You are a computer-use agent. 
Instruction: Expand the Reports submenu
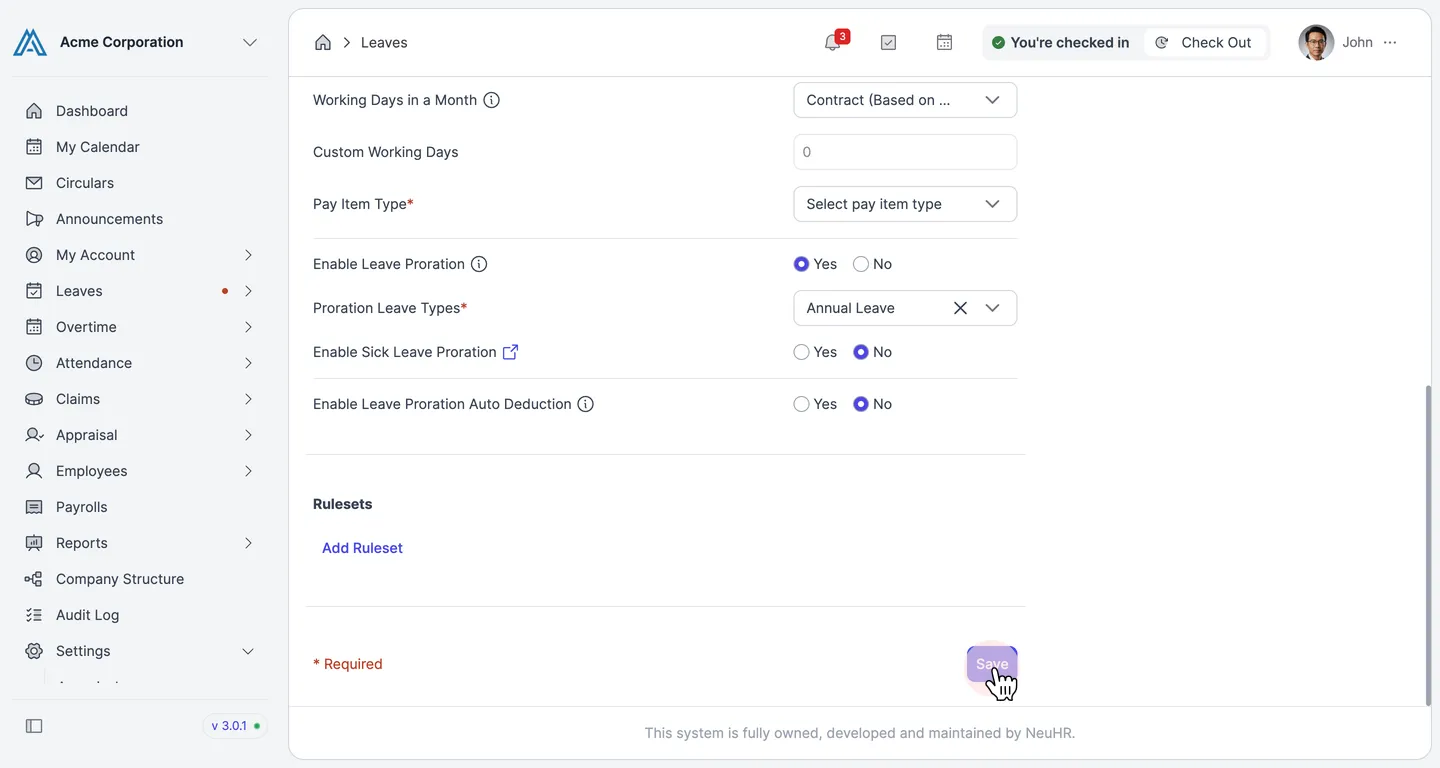tap(248, 543)
